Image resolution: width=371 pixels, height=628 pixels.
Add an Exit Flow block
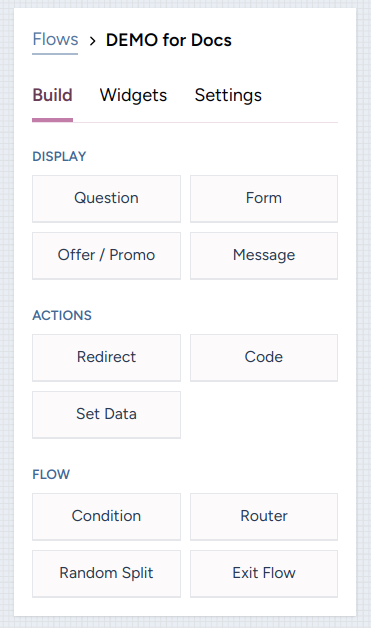pyautogui.click(x=264, y=574)
